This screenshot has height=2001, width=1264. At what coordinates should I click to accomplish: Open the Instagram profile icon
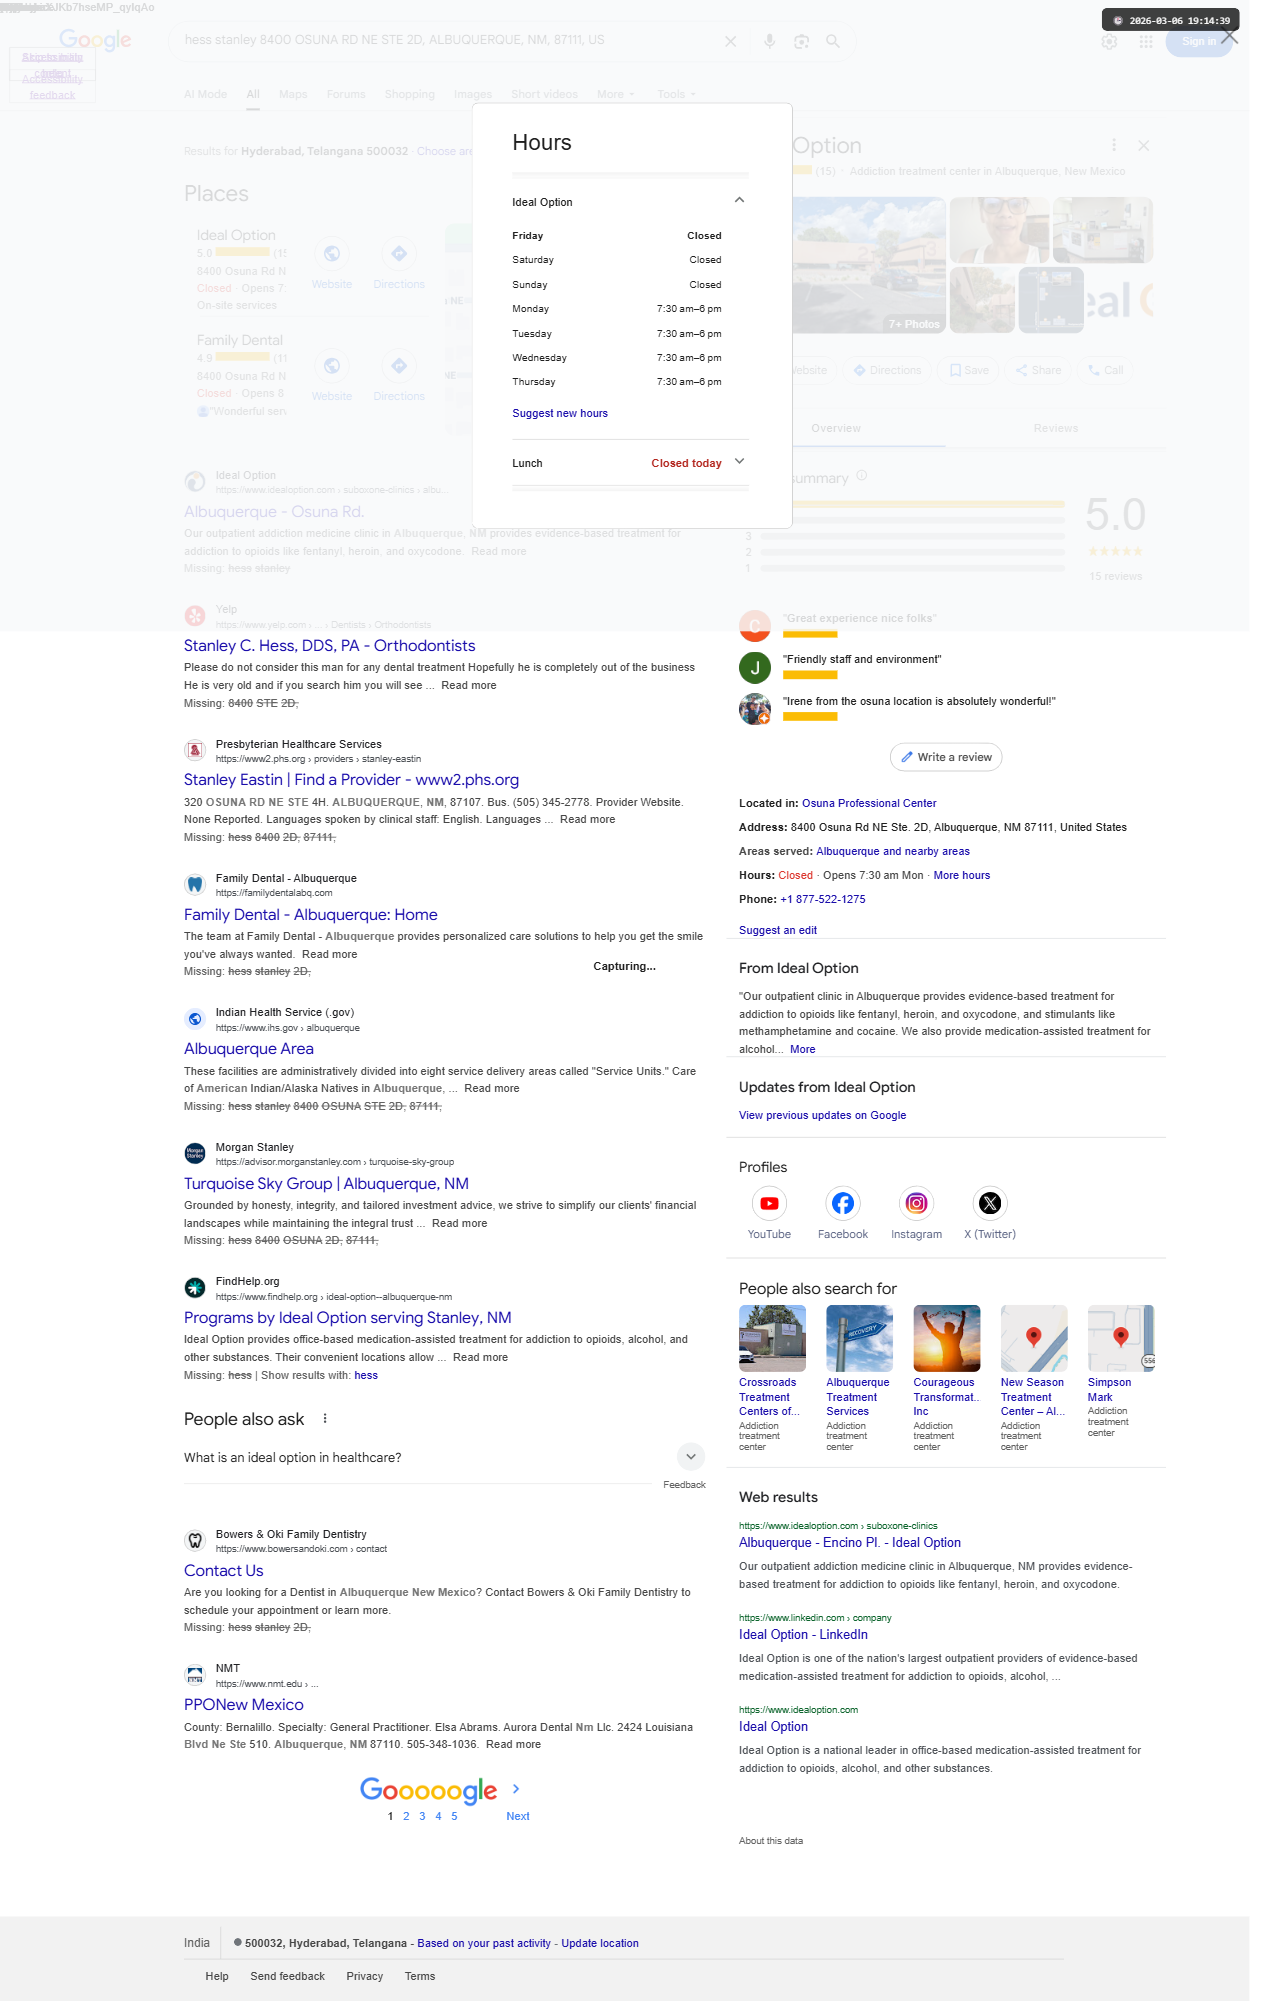tap(916, 1203)
